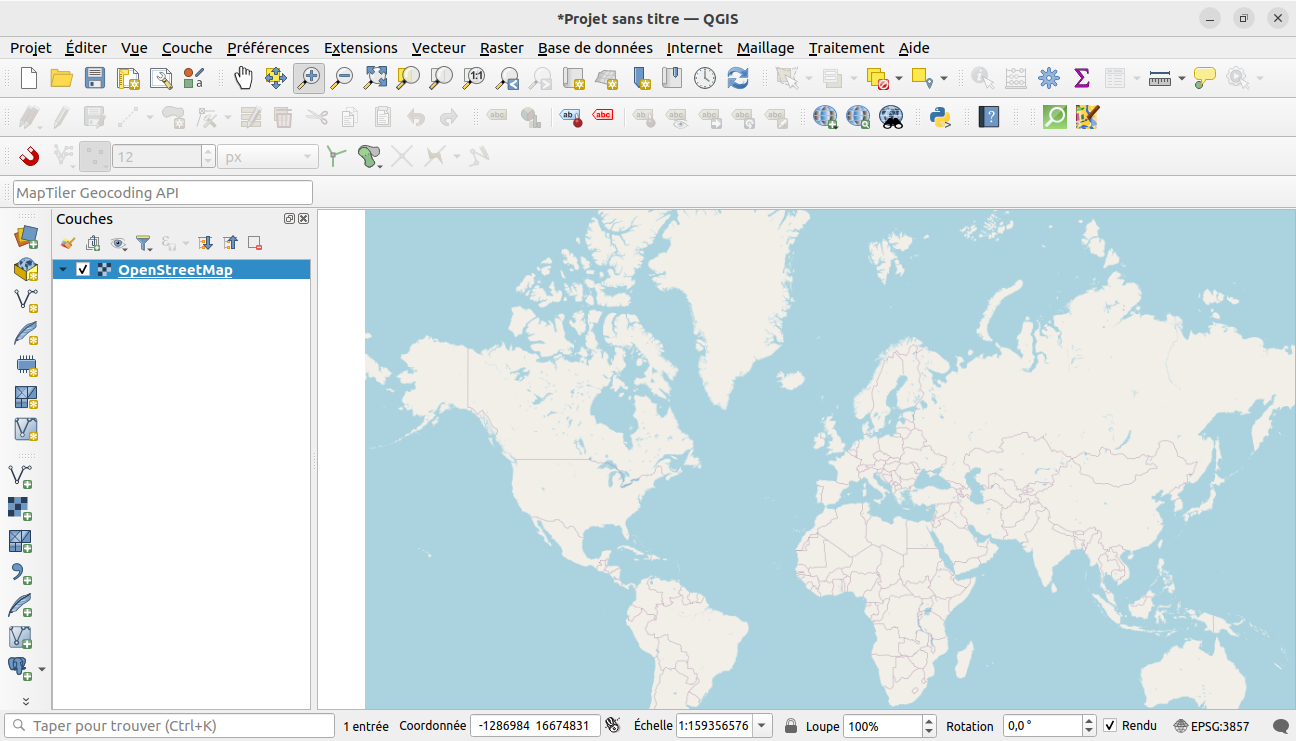Increase the Rotation value
Screen dimensions: 1296x741
(x=1090, y=721)
